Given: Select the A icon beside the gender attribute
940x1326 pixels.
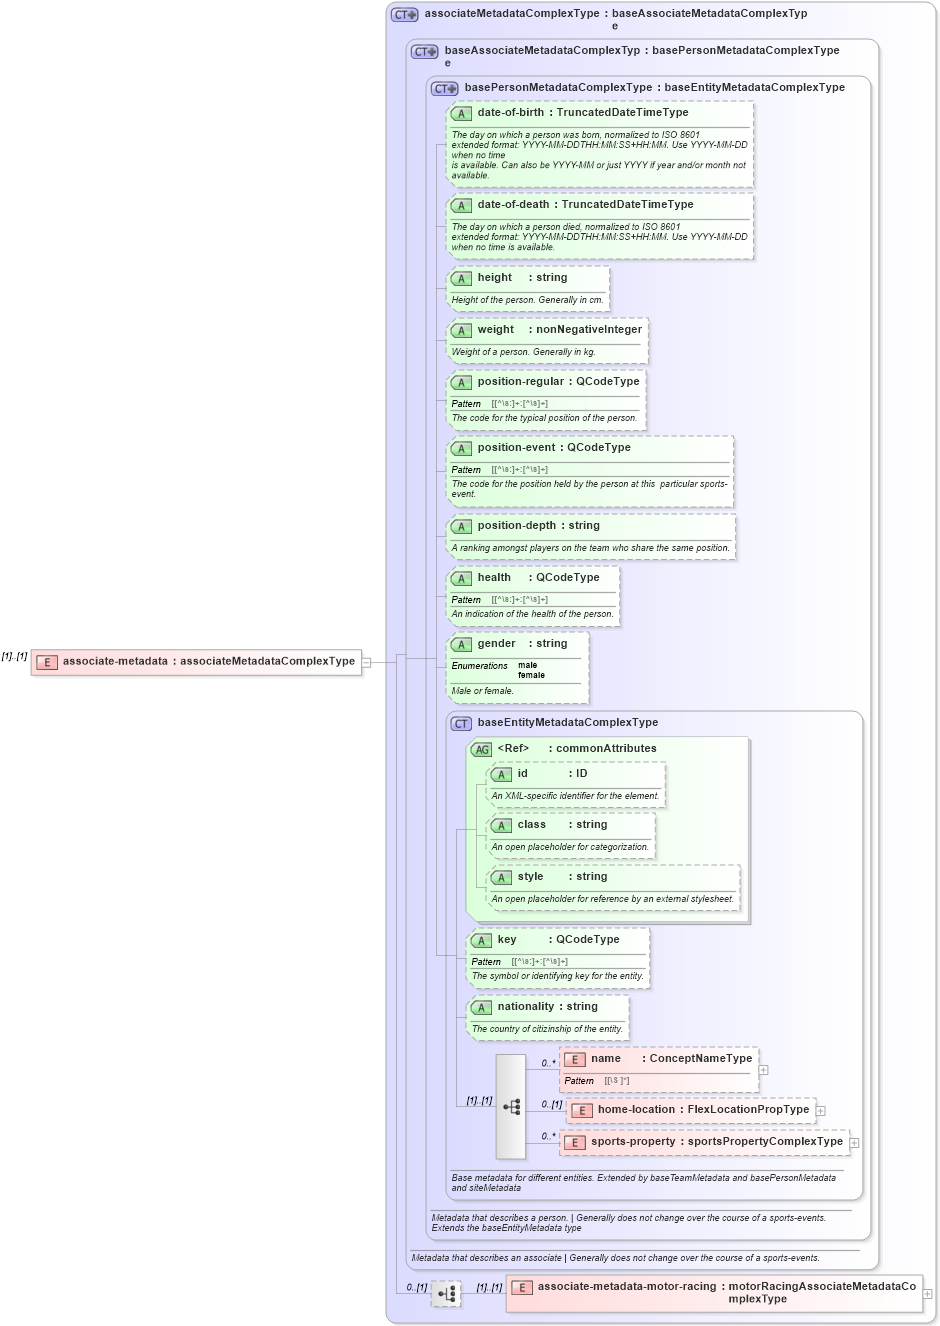Looking at the screenshot, I should [x=461, y=644].
